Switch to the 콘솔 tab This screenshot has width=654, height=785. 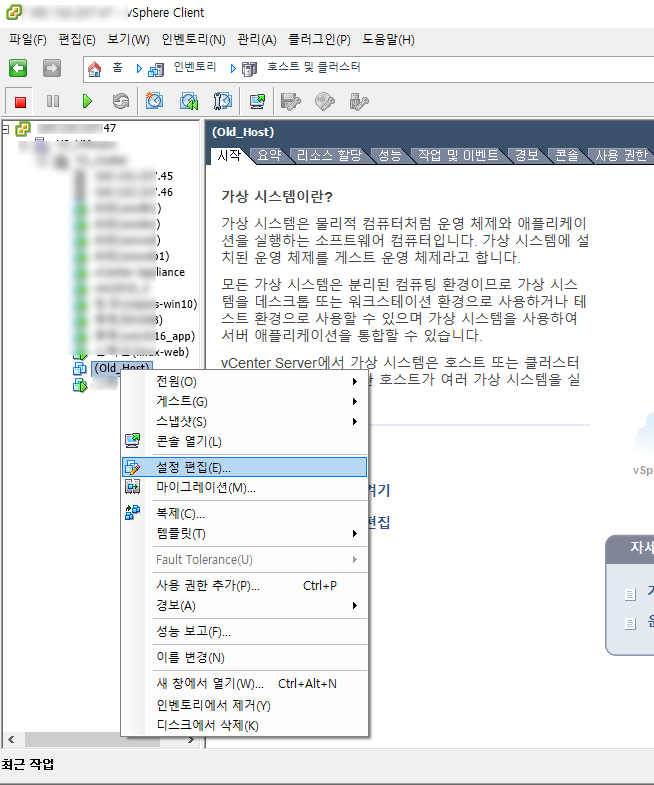pos(567,155)
